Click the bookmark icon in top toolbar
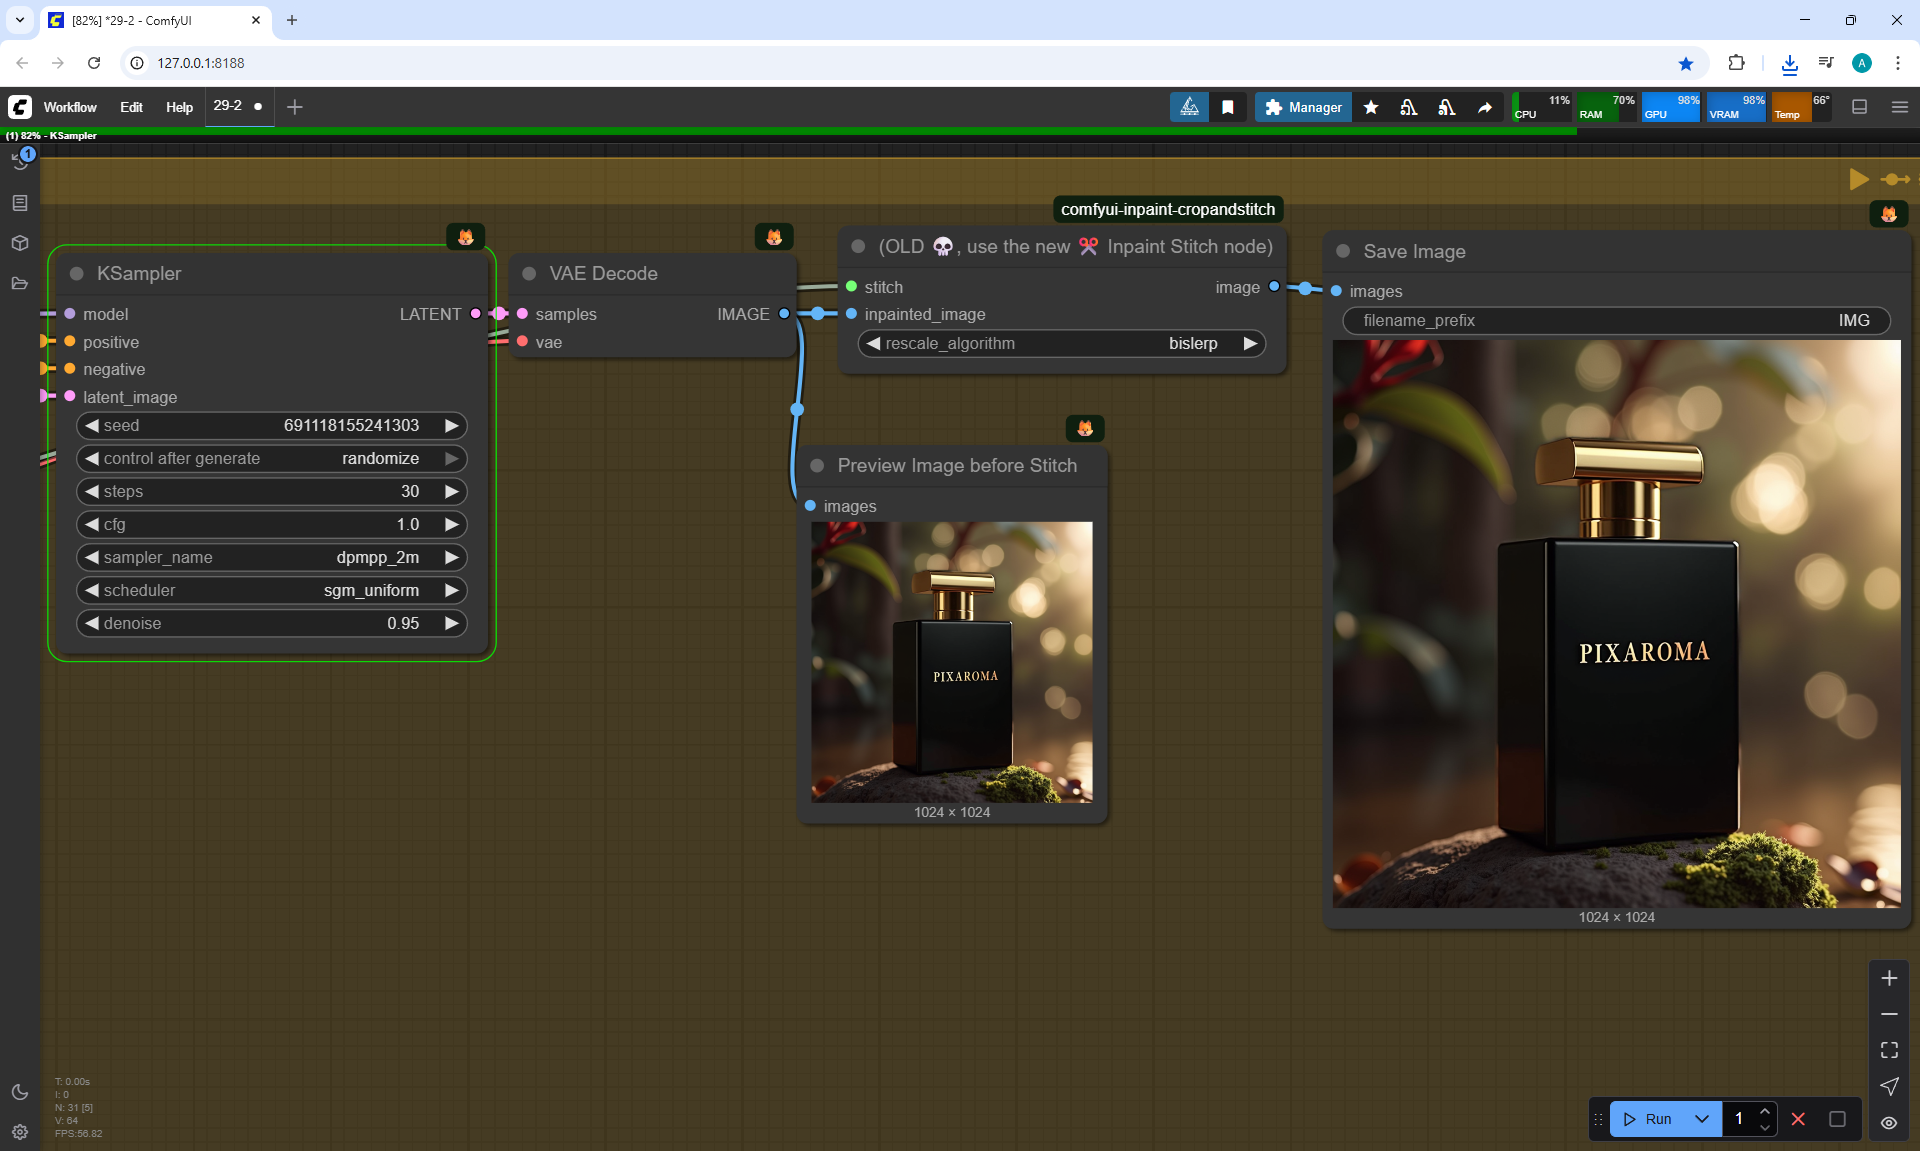The image size is (1920, 1151). pyautogui.click(x=1227, y=107)
